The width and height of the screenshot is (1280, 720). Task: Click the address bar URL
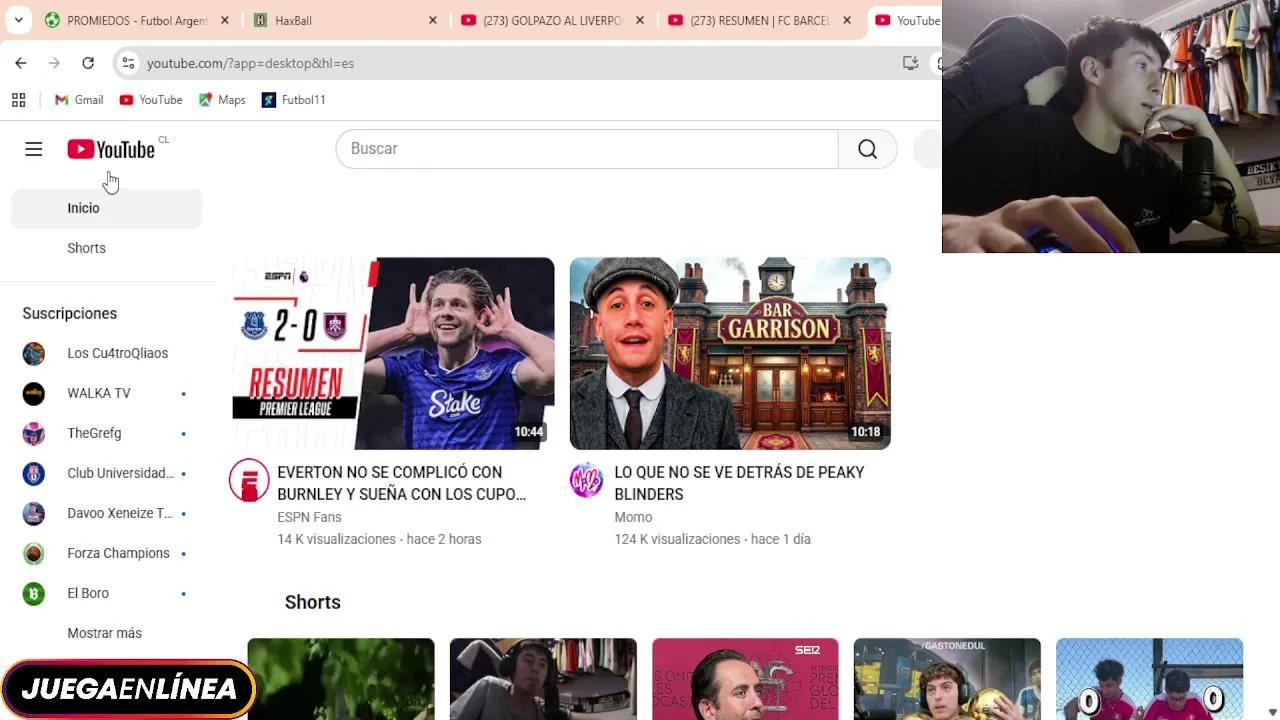coord(250,63)
